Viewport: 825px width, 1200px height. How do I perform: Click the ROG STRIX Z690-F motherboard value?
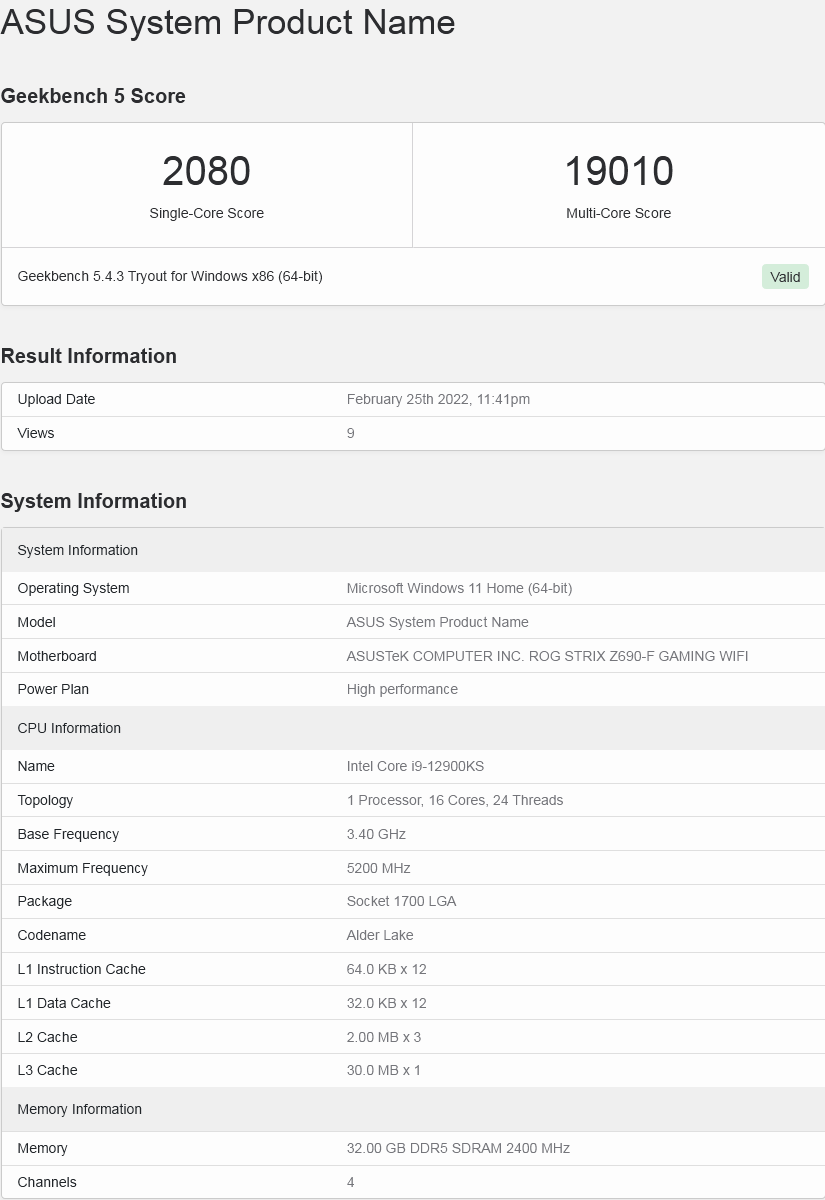pos(547,656)
